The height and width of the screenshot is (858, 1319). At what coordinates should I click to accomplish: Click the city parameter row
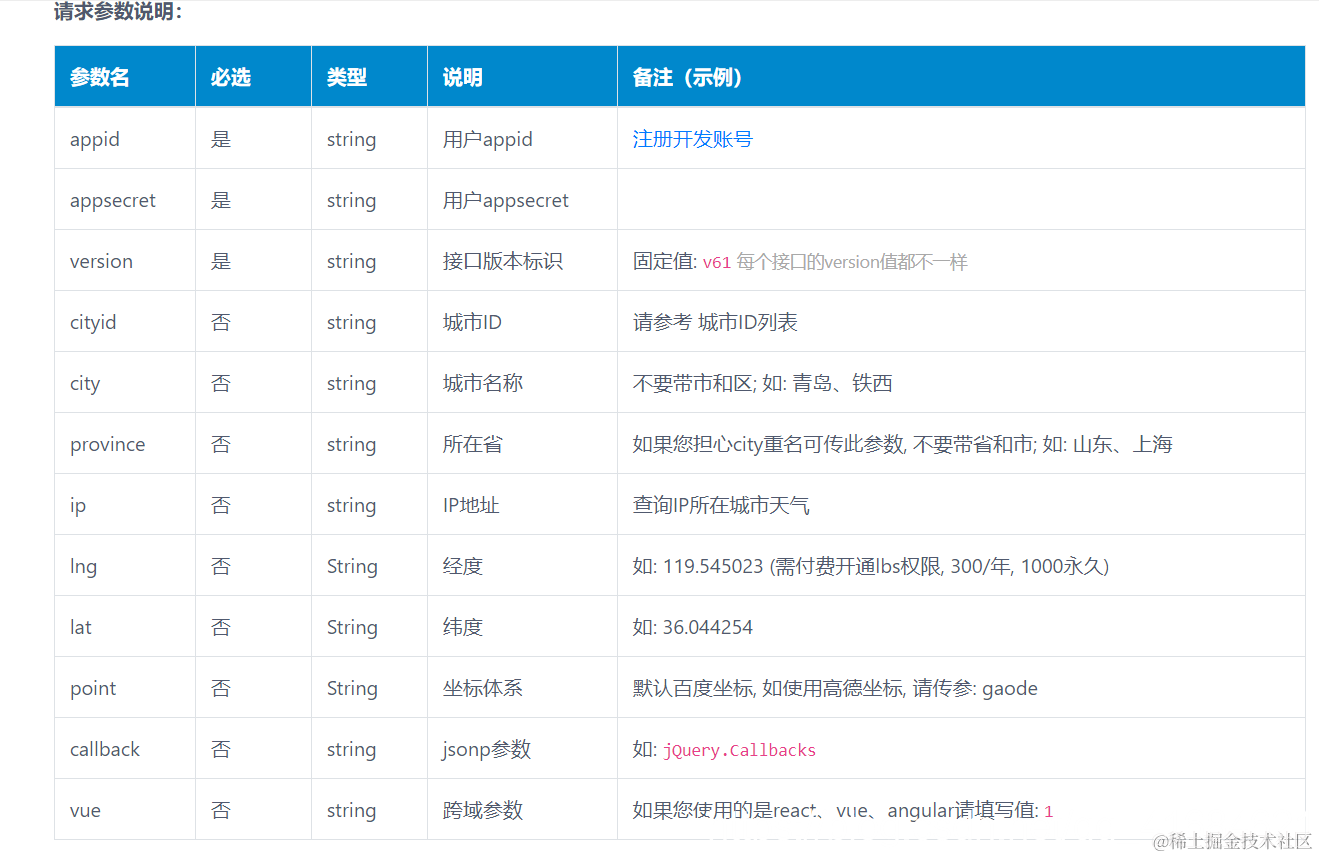tap(84, 382)
